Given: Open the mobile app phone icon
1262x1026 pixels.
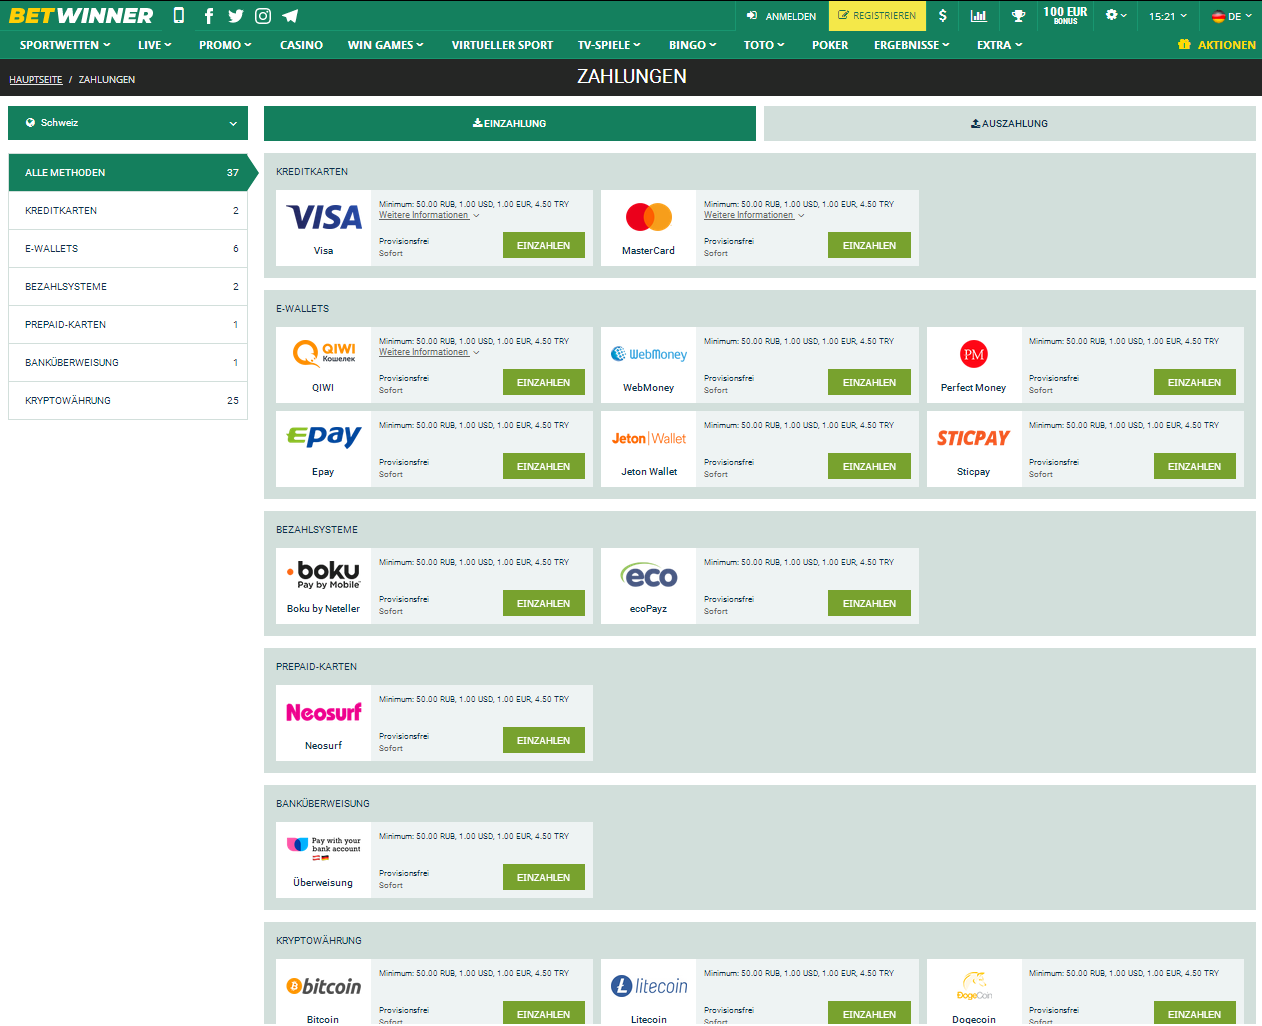Looking at the screenshot, I should 179,15.
